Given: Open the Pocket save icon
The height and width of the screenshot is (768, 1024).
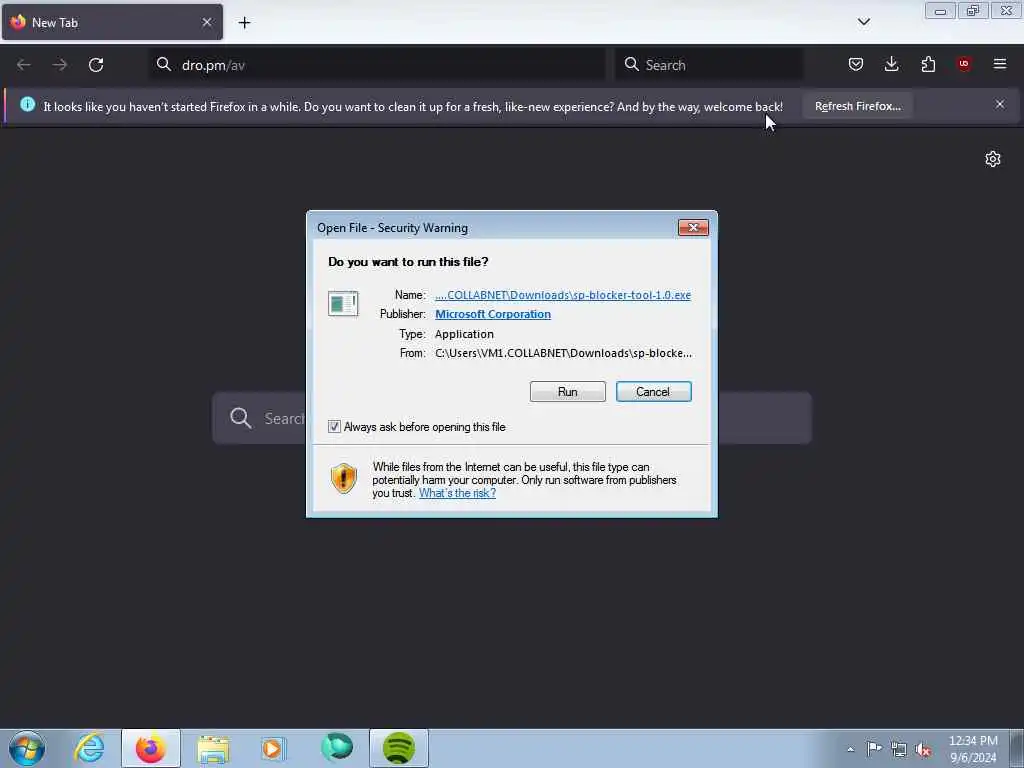Looking at the screenshot, I should tap(856, 64).
